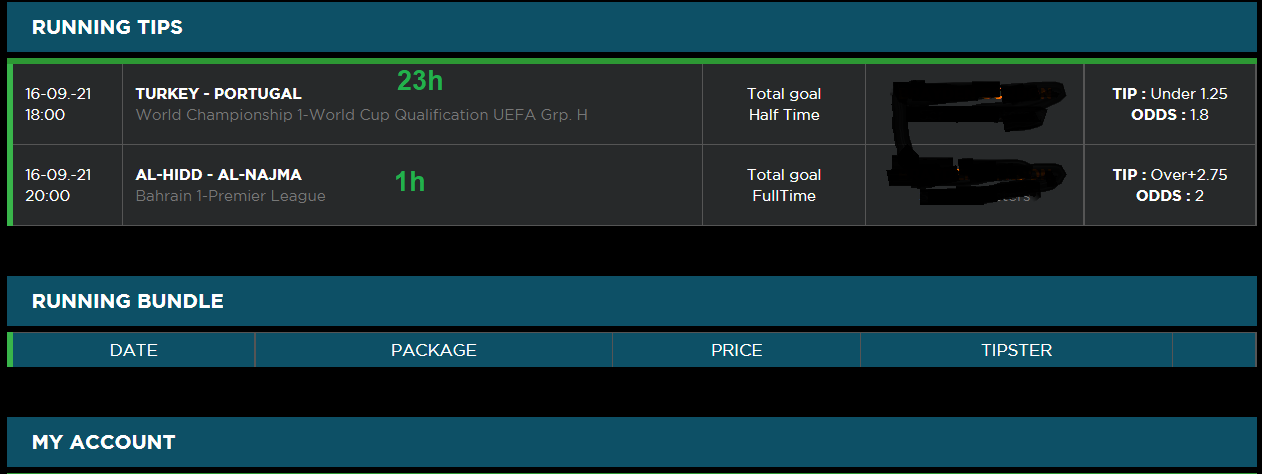The width and height of the screenshot is (1262, 474).
Task: Select the TURKEY - PORTUGAL match title
Action: (x=218, y=94)
